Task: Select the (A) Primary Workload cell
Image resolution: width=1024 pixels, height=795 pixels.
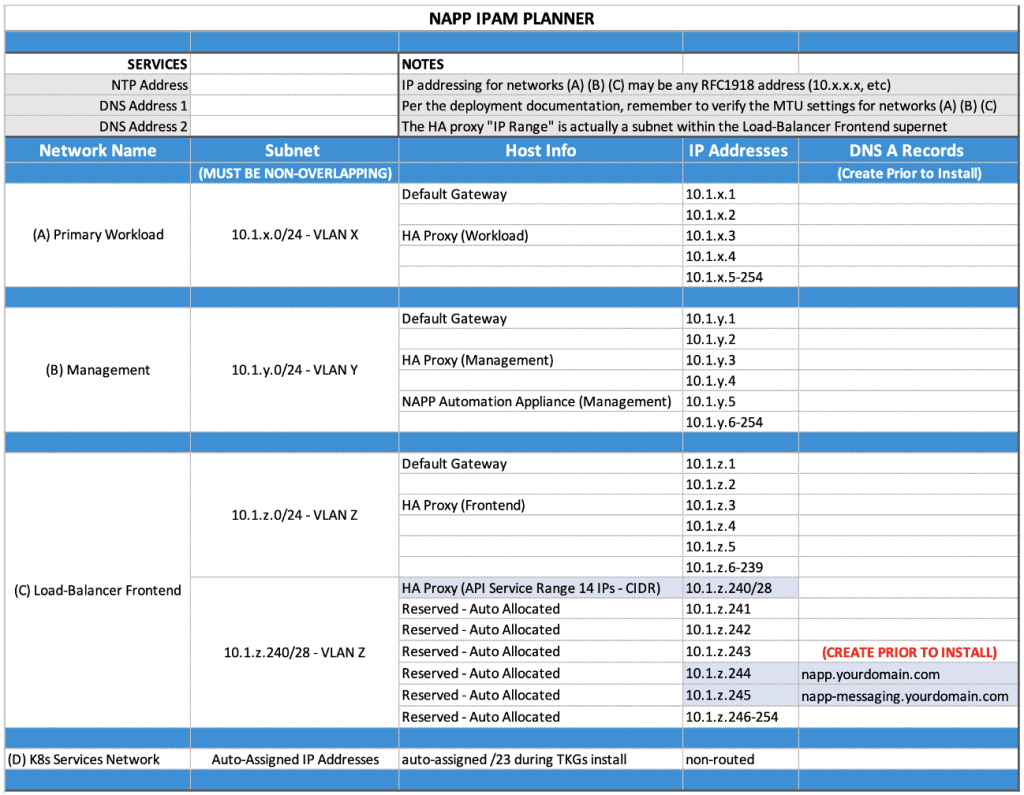Action: [x=97, y=235]
